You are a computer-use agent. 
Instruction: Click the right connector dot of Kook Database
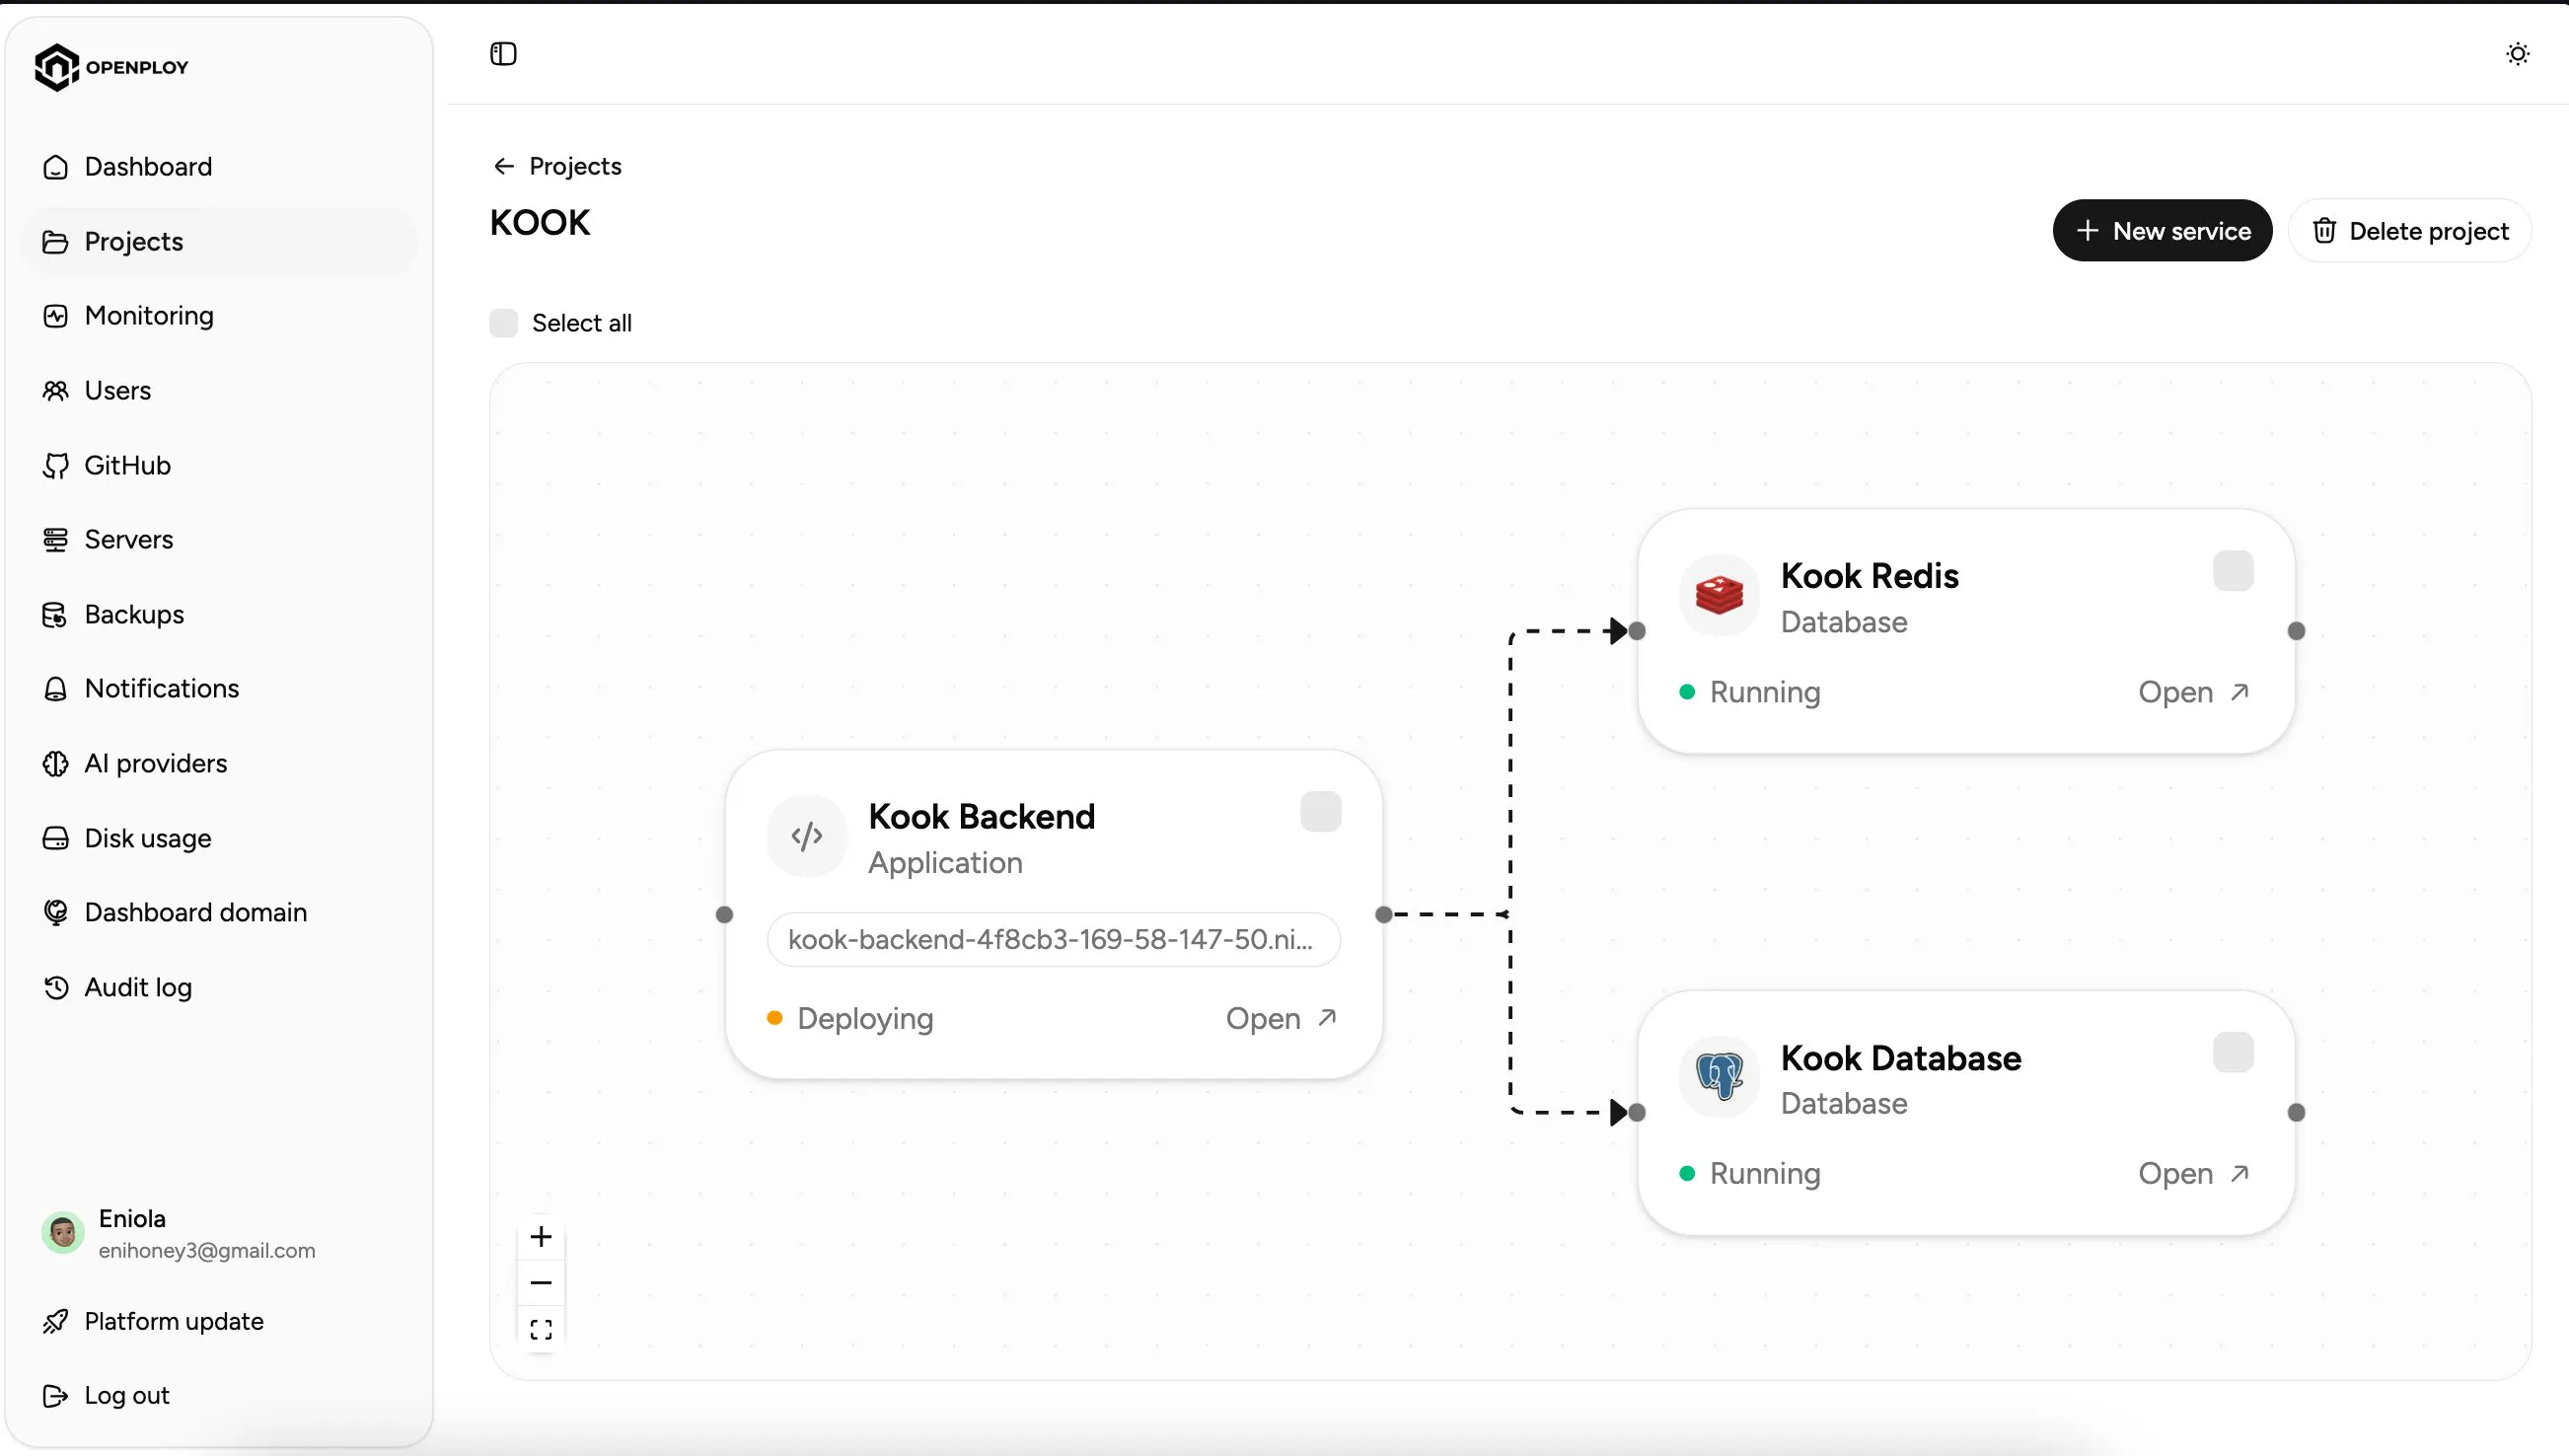(2296, 1113)
